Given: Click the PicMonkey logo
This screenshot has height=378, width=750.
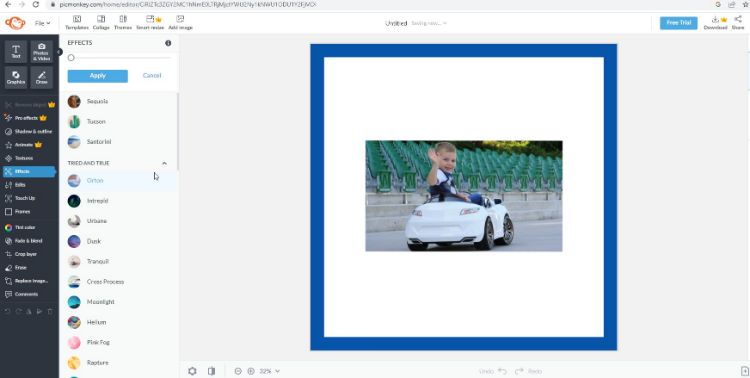Looking at the screenshot, I should [15, 22].
